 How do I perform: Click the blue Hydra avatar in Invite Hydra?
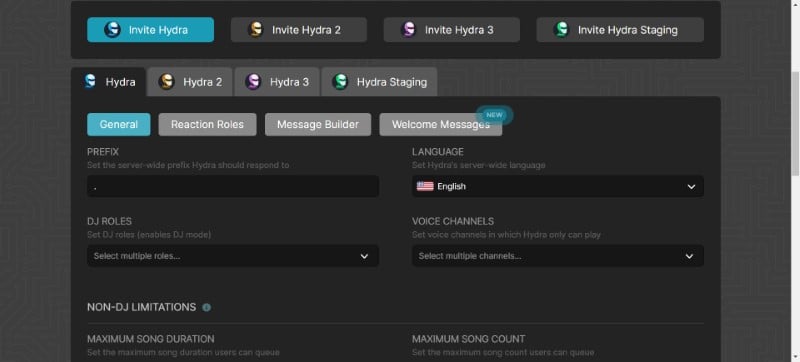coord(112,30)
